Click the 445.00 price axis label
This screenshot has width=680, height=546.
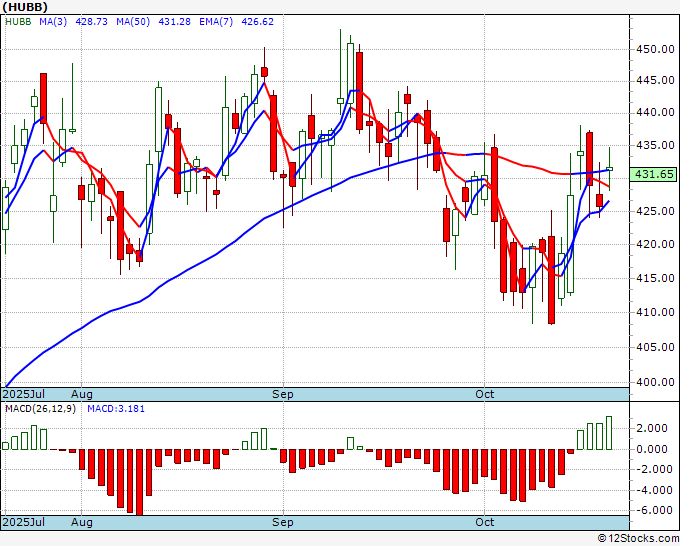click(655, 80)
